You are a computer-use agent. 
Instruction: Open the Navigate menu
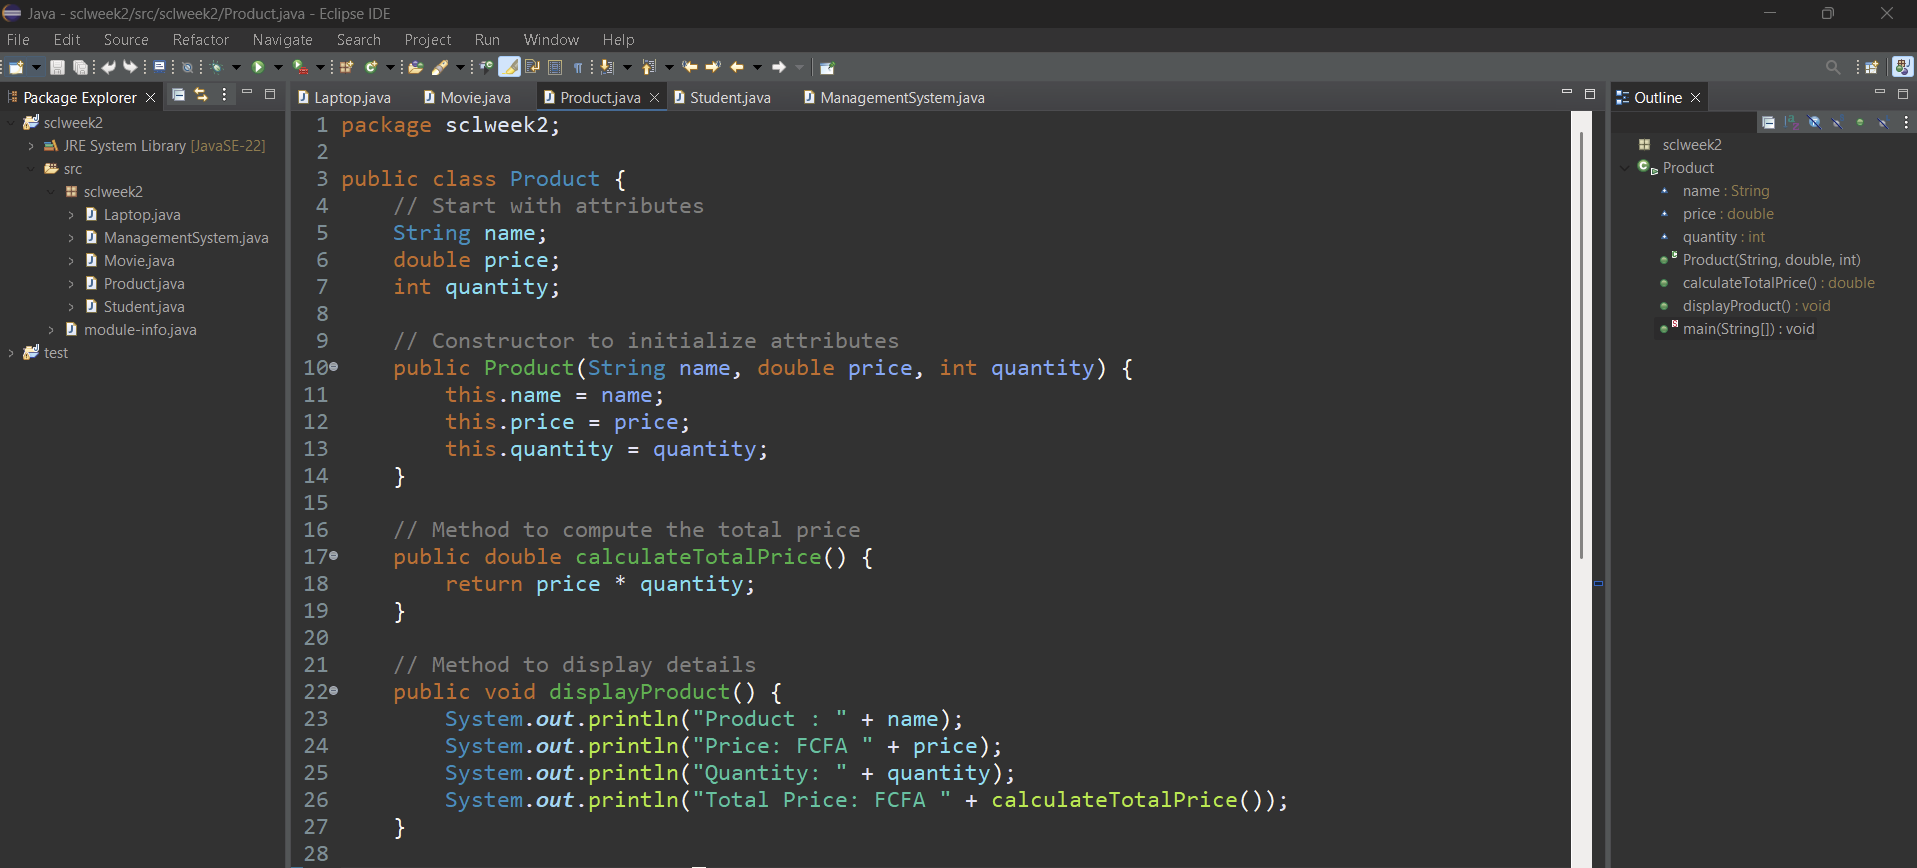click(x=283, y=40)
